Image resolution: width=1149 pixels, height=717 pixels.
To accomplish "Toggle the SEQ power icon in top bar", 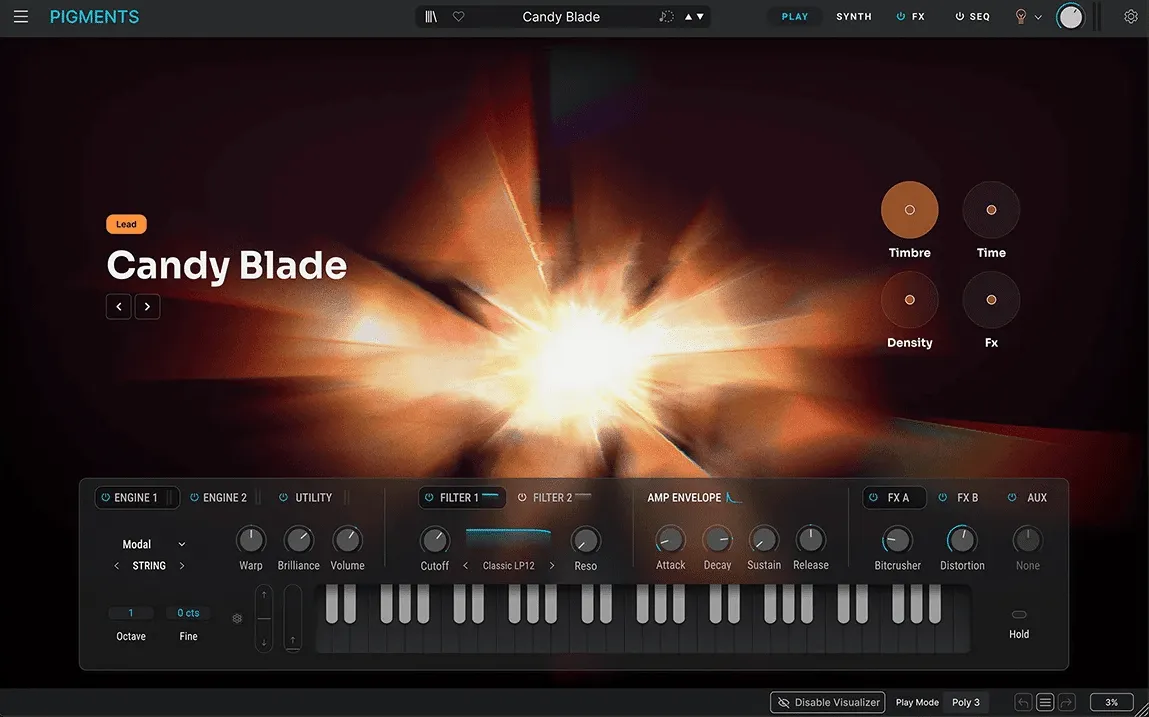I will coord(959,16).
